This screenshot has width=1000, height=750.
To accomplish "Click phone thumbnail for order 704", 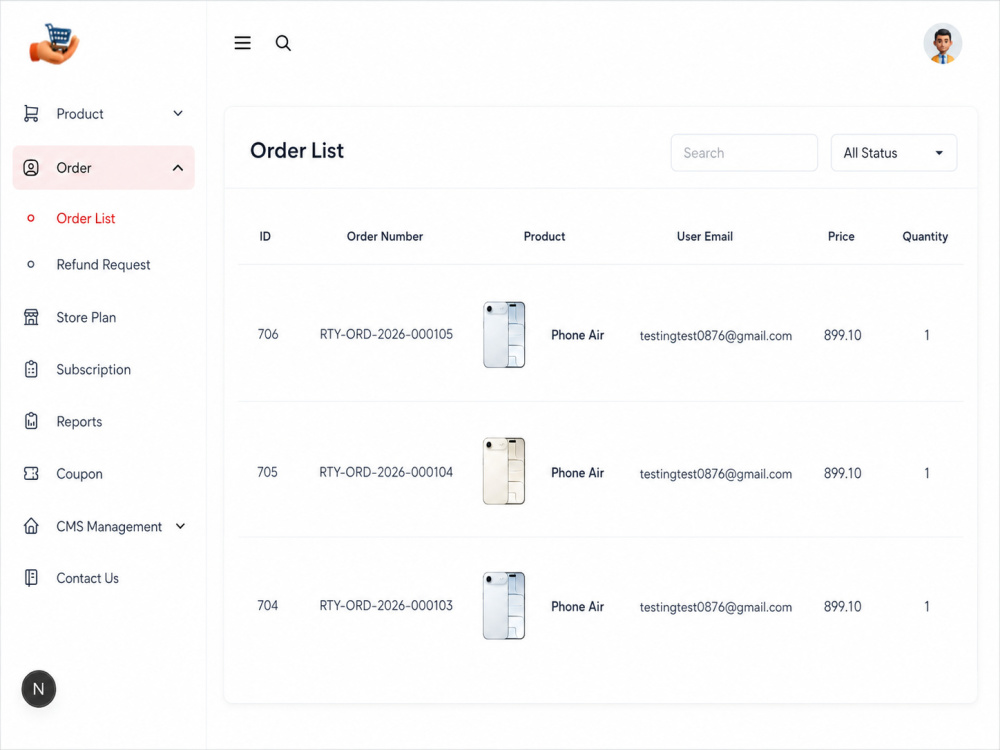I will [504, 606].
